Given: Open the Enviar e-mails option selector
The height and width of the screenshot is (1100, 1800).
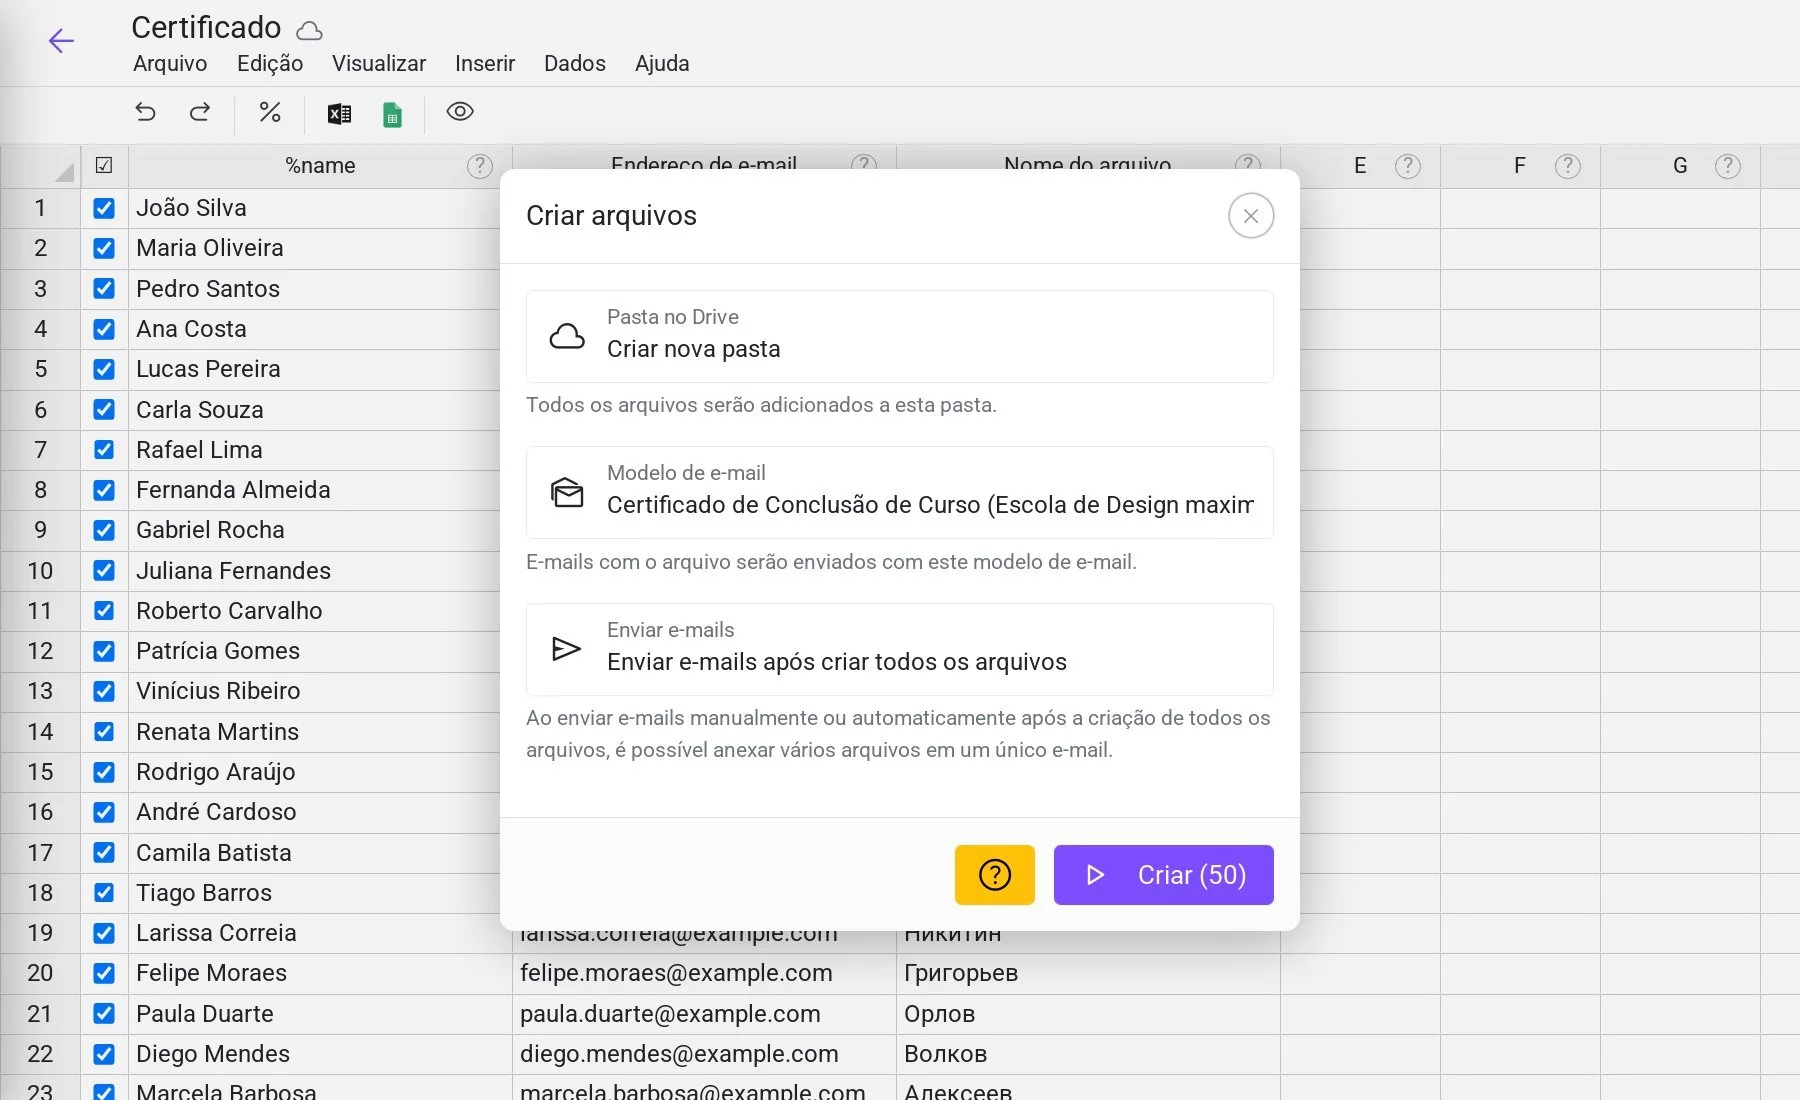Looking at the screenshot, I should pos(900,649).
